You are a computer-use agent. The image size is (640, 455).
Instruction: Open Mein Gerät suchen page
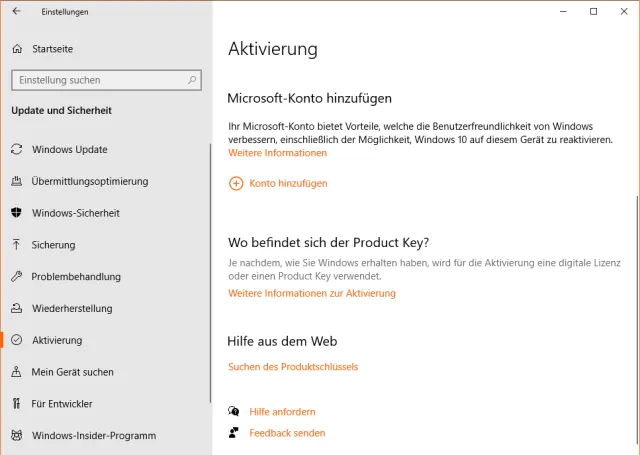[x=72, y=372]
